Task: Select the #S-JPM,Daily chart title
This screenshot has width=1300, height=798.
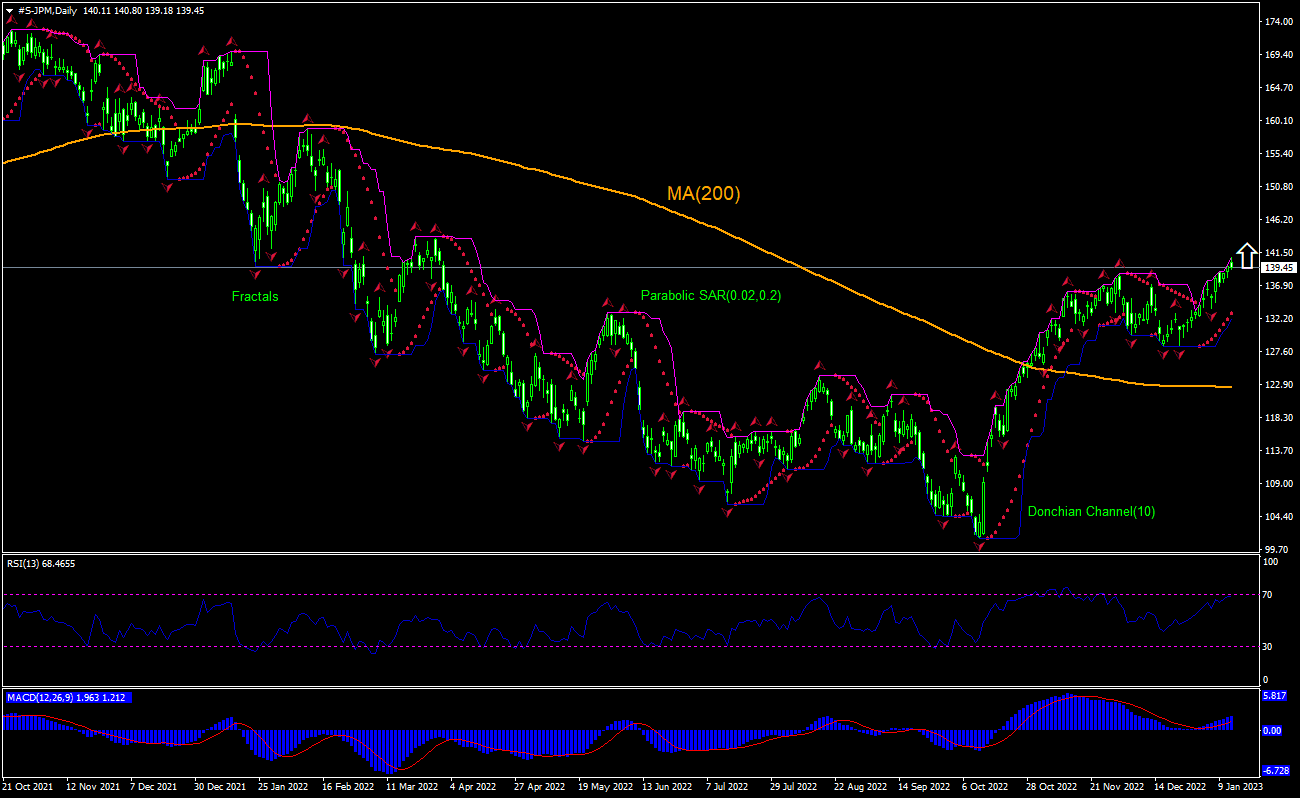Action: click(x=45, y=8)
